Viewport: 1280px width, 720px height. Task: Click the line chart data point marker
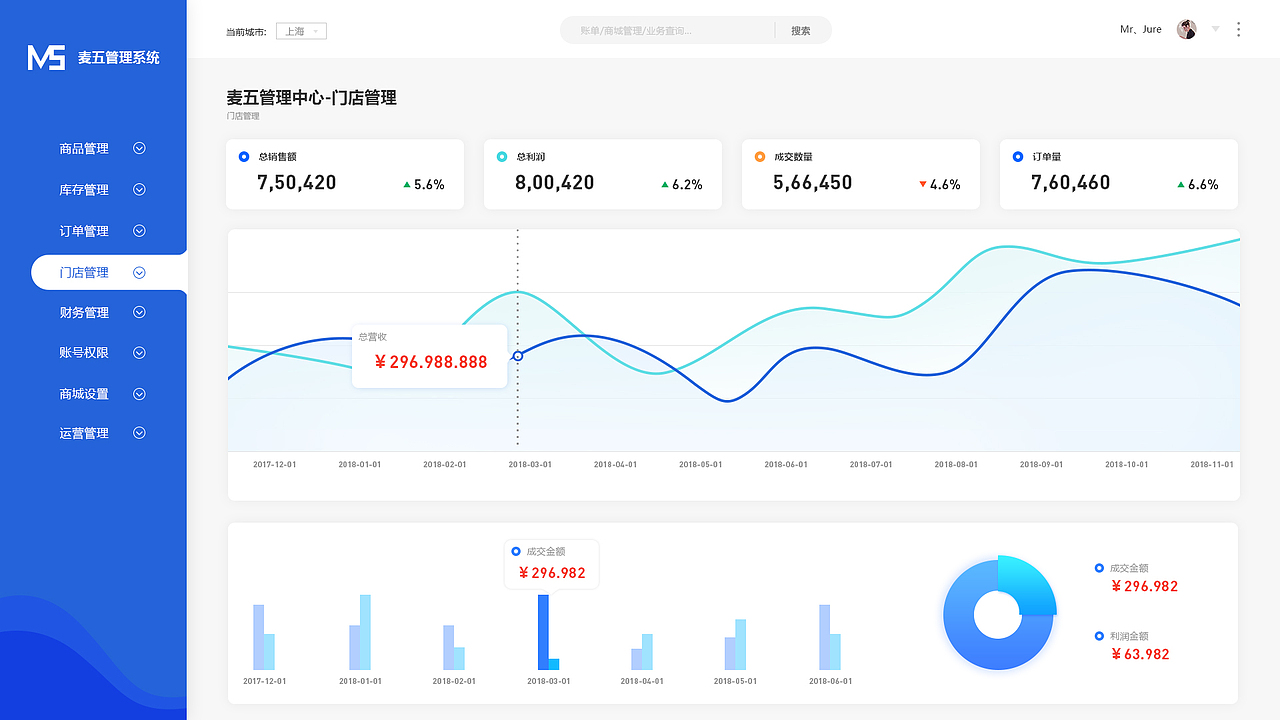coord(517,356)
